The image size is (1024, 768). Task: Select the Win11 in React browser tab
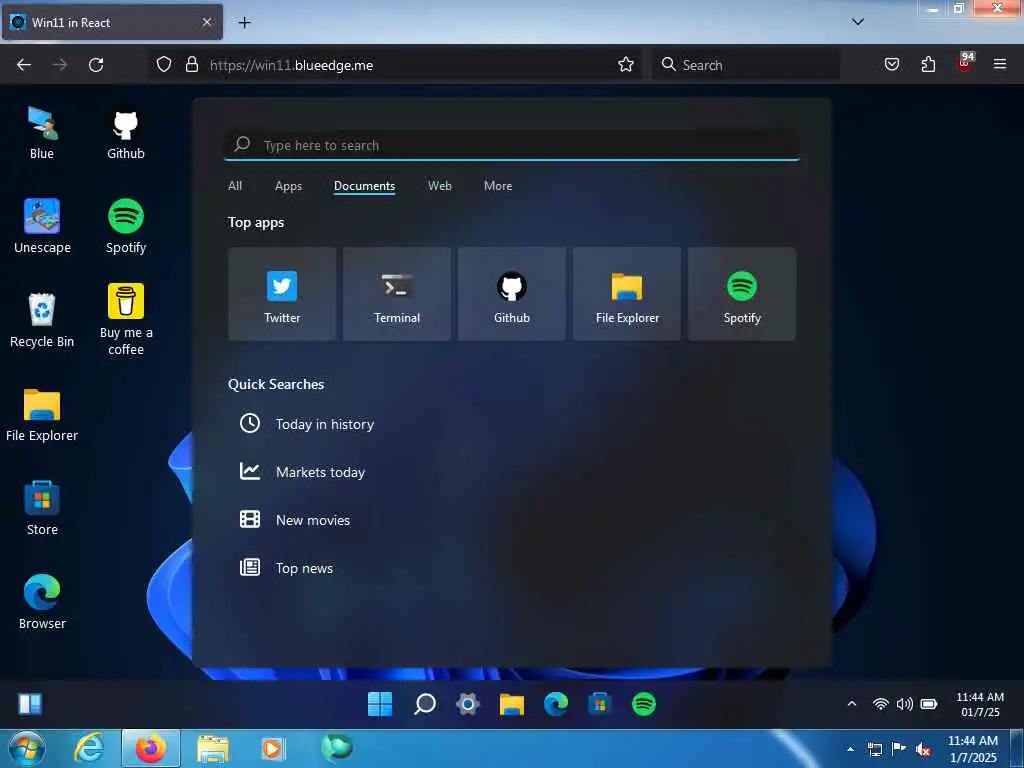112,22
